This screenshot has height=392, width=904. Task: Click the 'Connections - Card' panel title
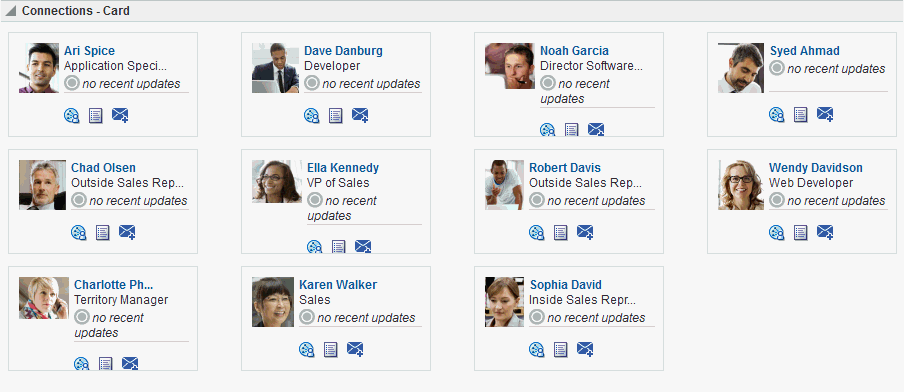click(76, 11)
